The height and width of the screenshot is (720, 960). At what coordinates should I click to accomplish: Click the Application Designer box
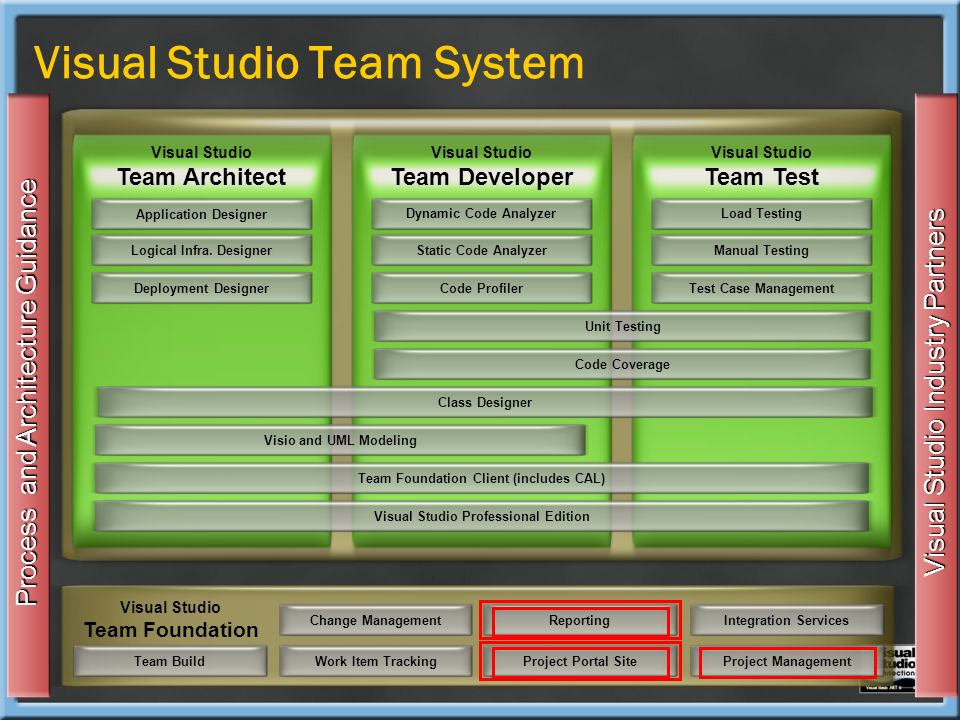[x=201, y=214]
